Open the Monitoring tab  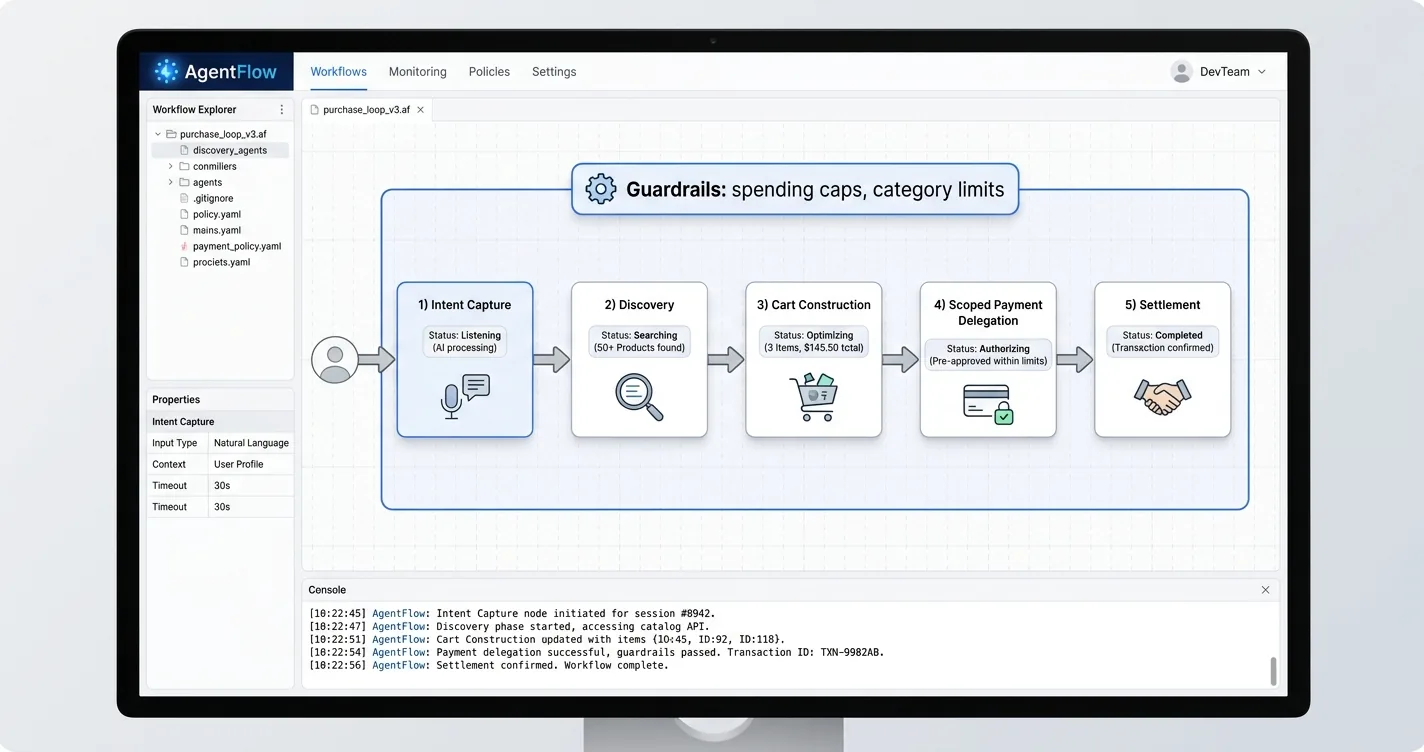click(x=418, y=72)
